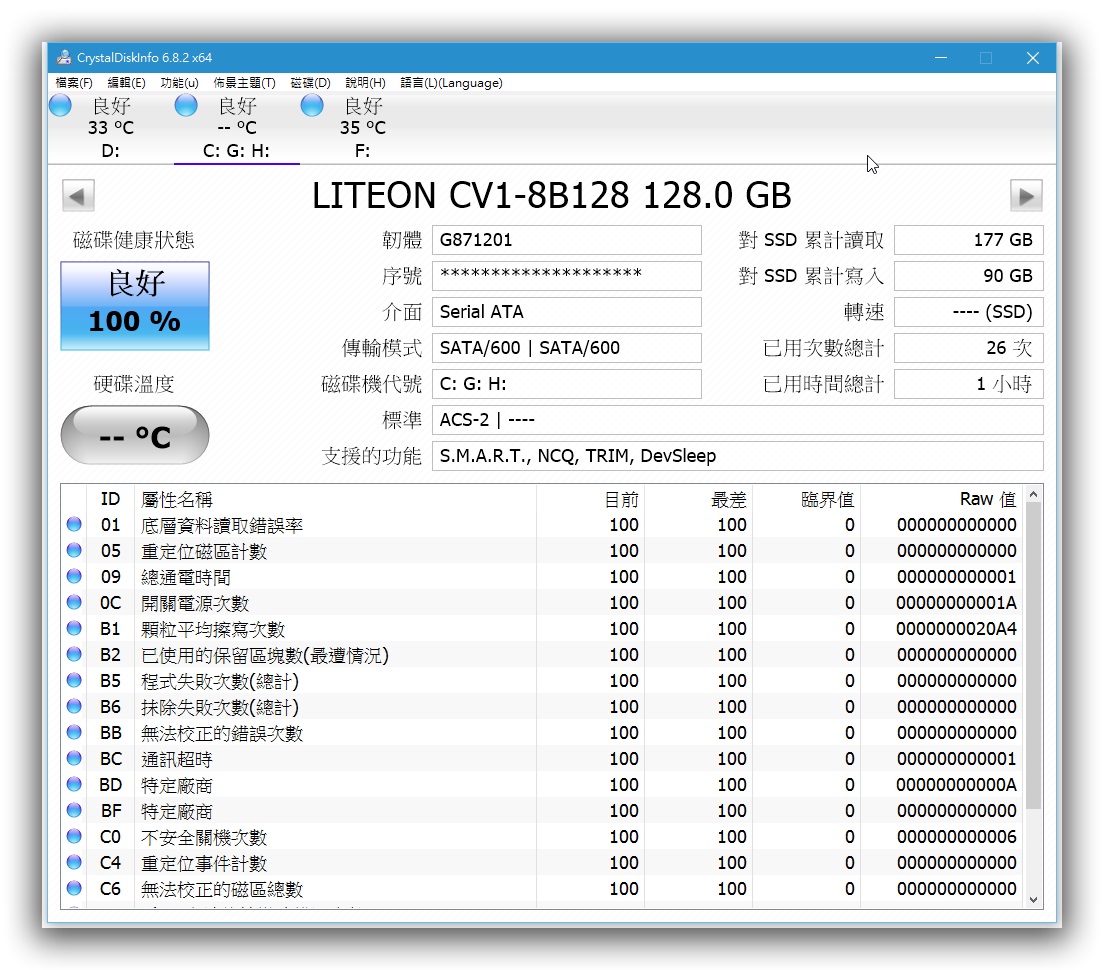Select row 總通電時間
The width and height of the screenshot is (1104, 970).
tap(543, 577)
